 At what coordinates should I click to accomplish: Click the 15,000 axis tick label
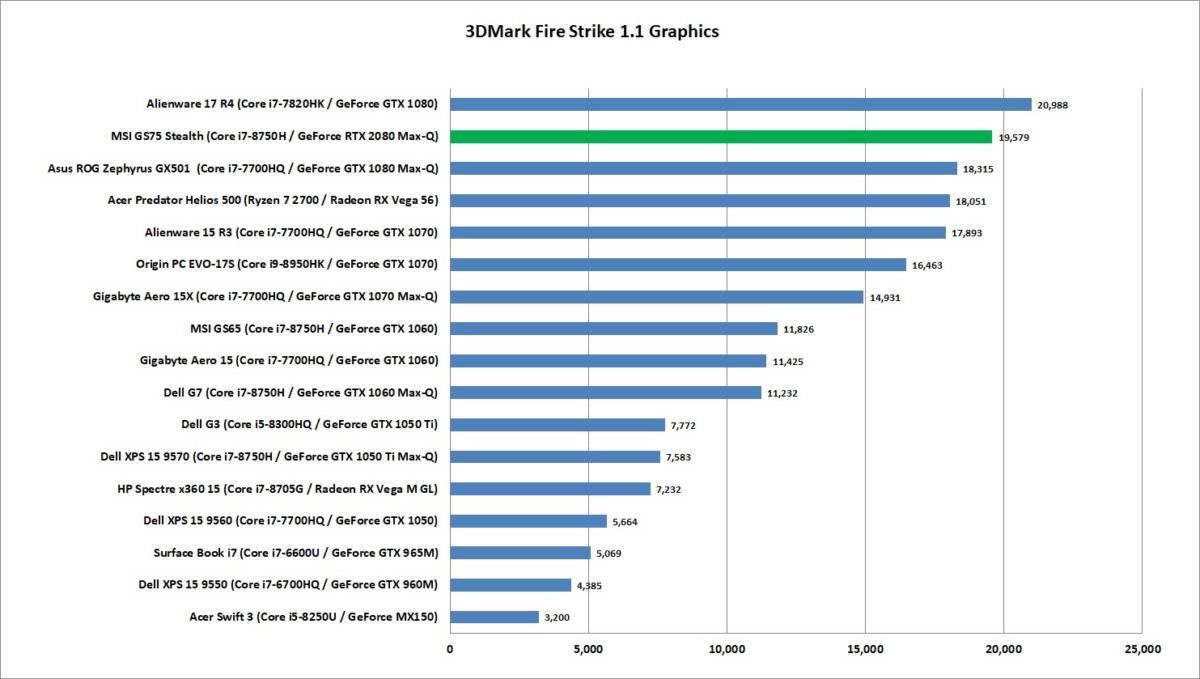pos(865,649)
